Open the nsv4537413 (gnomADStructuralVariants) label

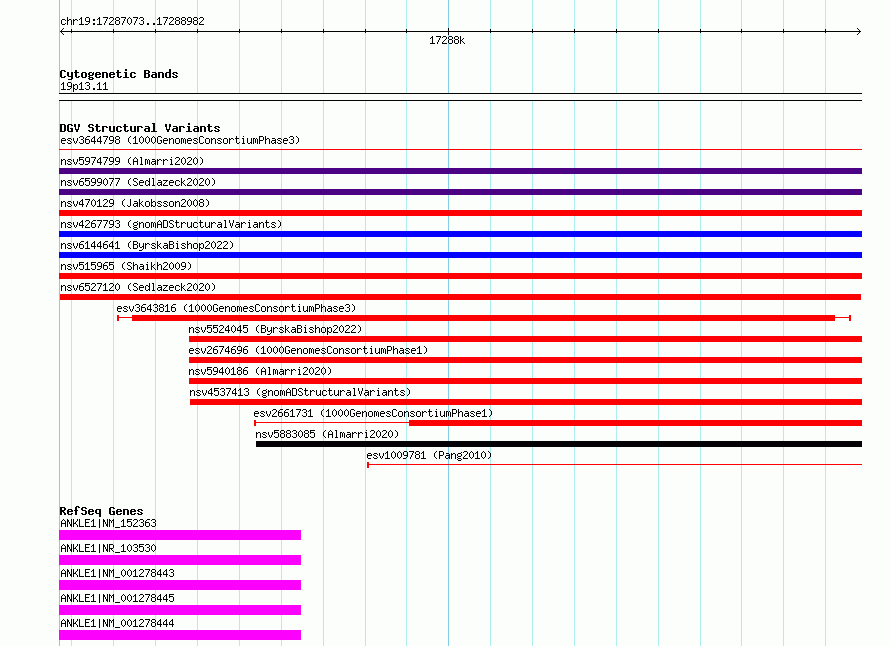point(300,392)
